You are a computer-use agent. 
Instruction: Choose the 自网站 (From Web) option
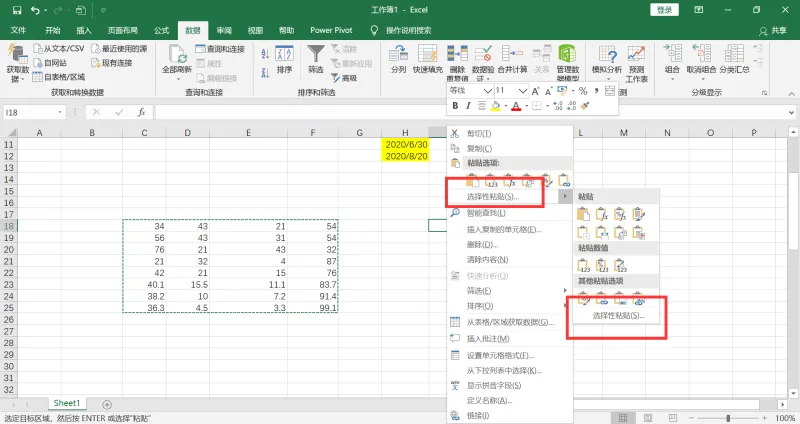[50, 63]
